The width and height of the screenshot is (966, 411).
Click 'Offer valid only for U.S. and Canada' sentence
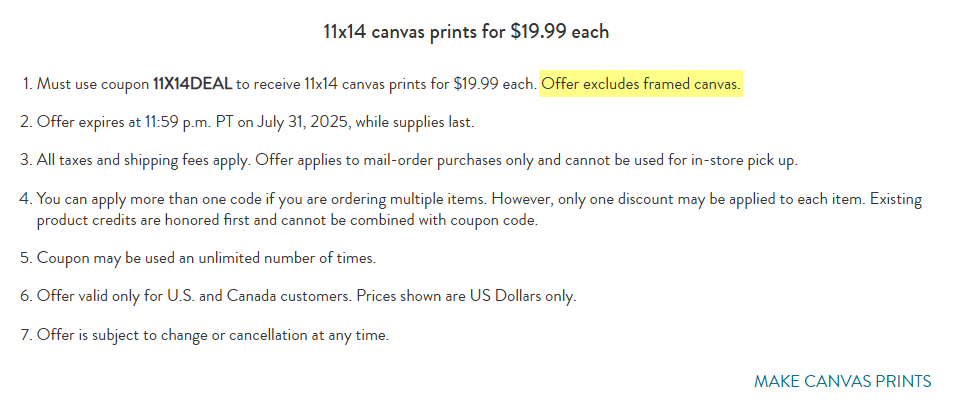tap(188, 297)
